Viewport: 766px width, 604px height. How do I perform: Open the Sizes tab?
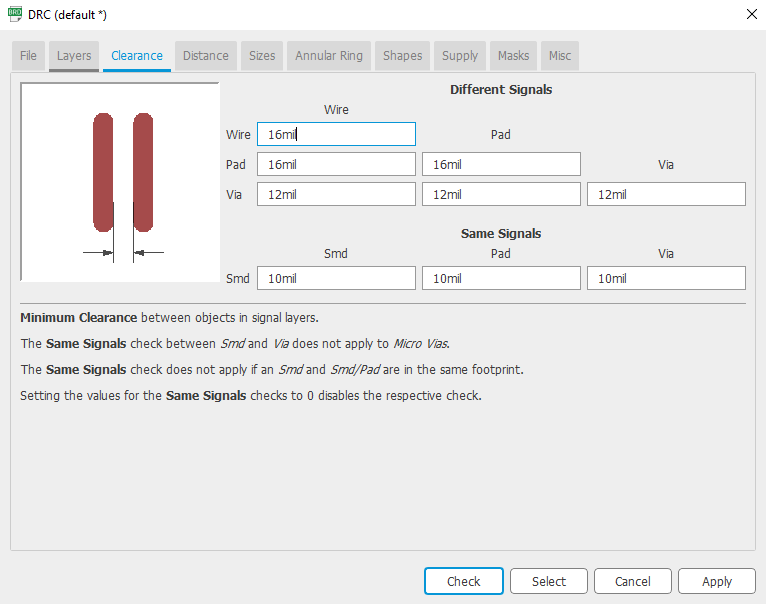pos(262,56)
